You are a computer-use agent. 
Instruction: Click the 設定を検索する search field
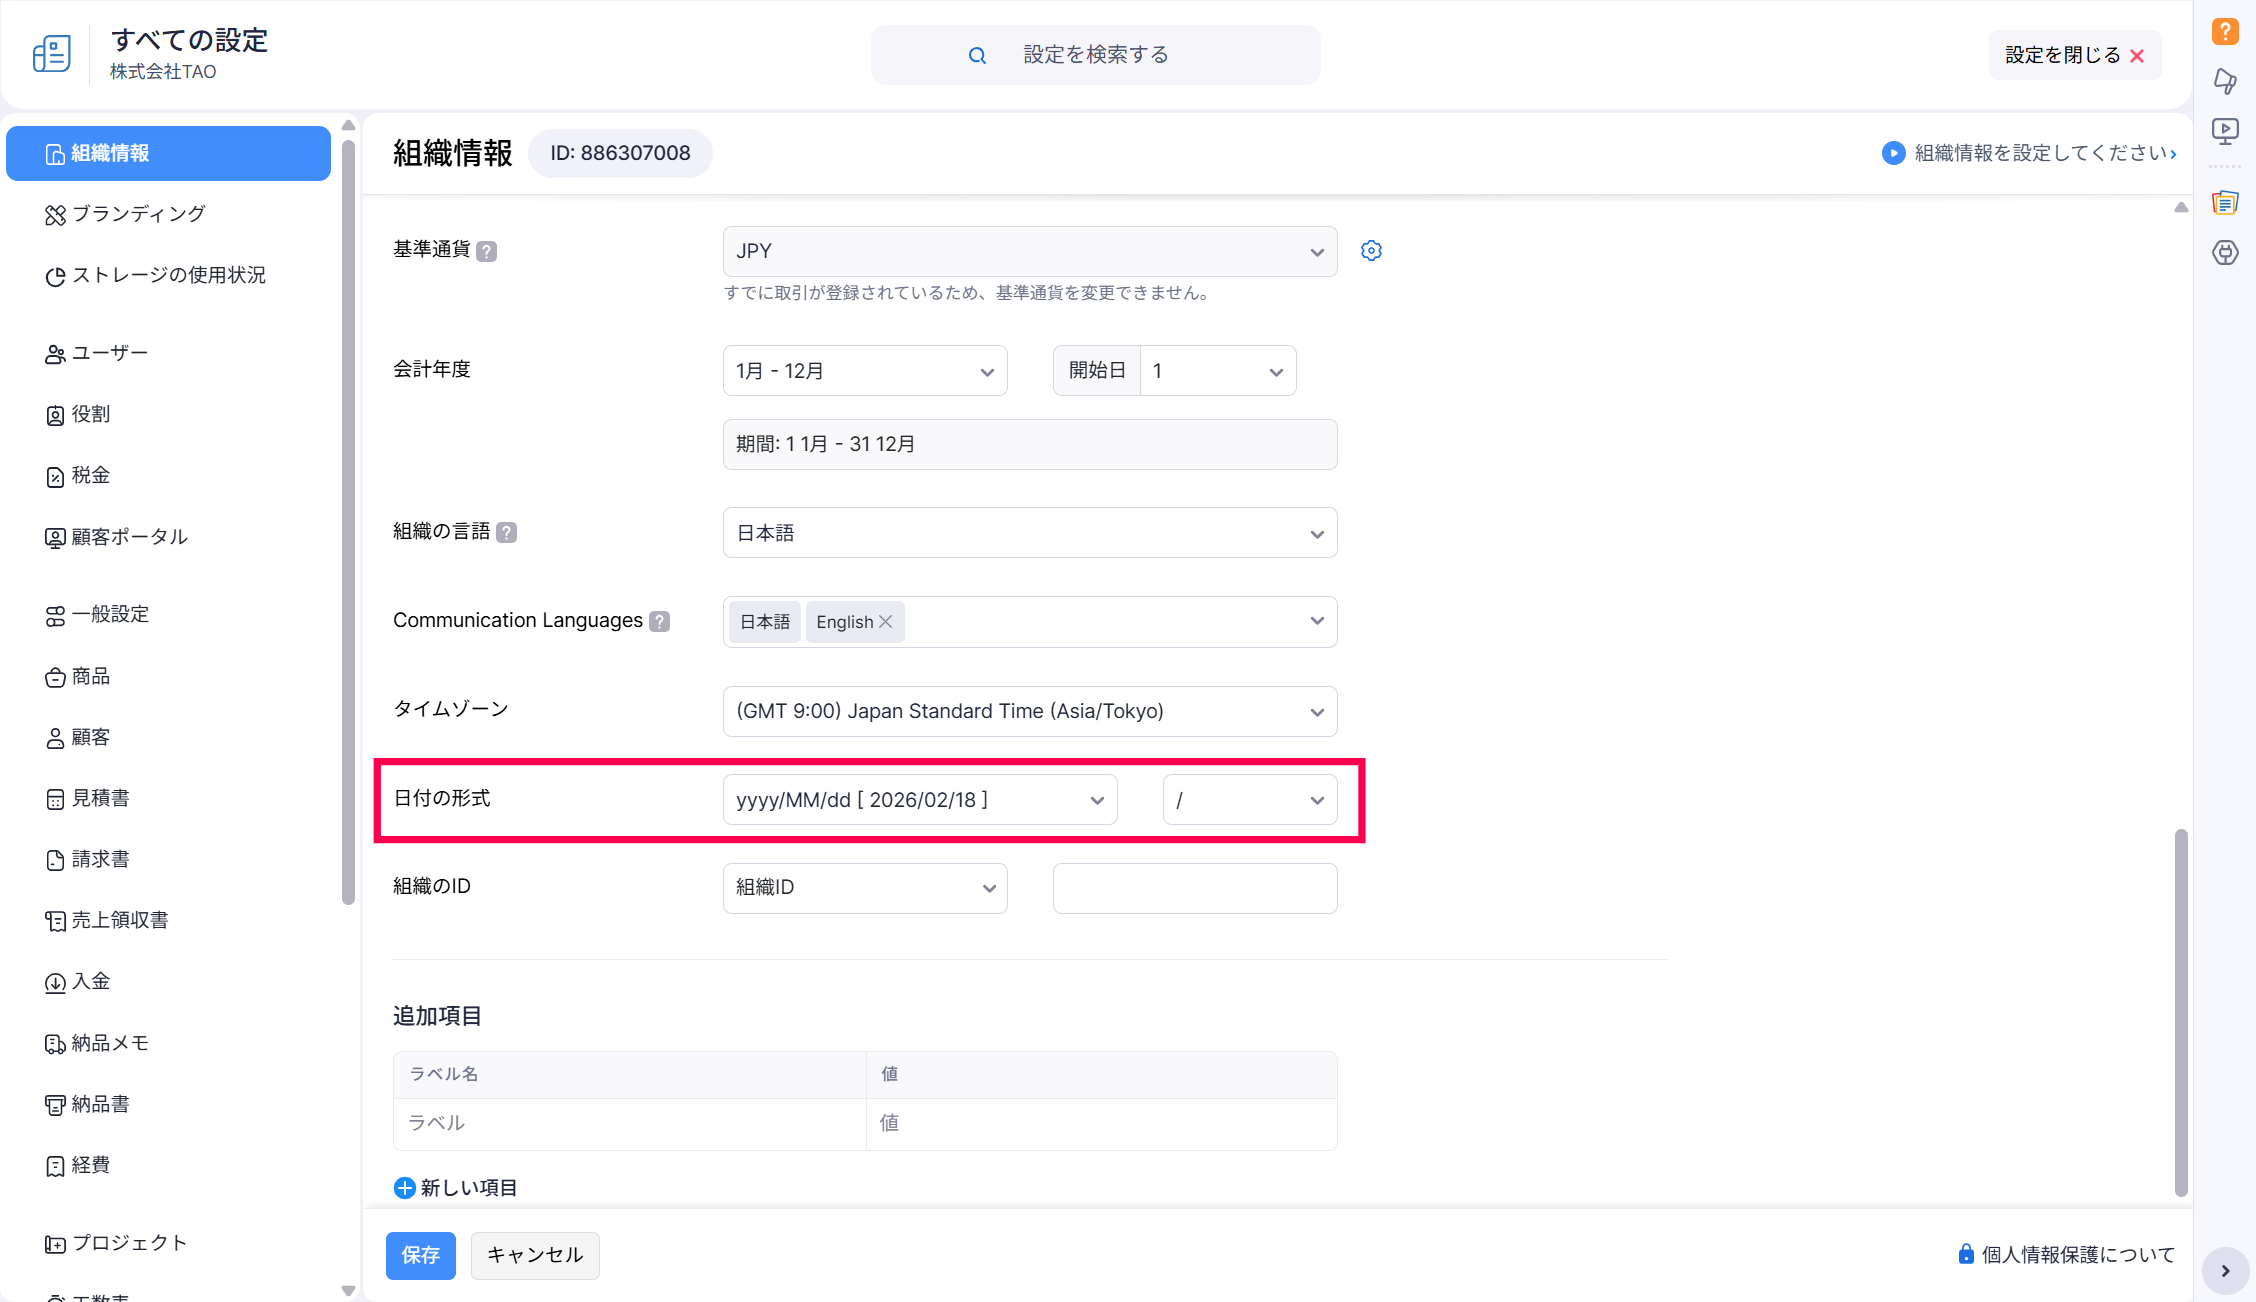point(1095,55)
